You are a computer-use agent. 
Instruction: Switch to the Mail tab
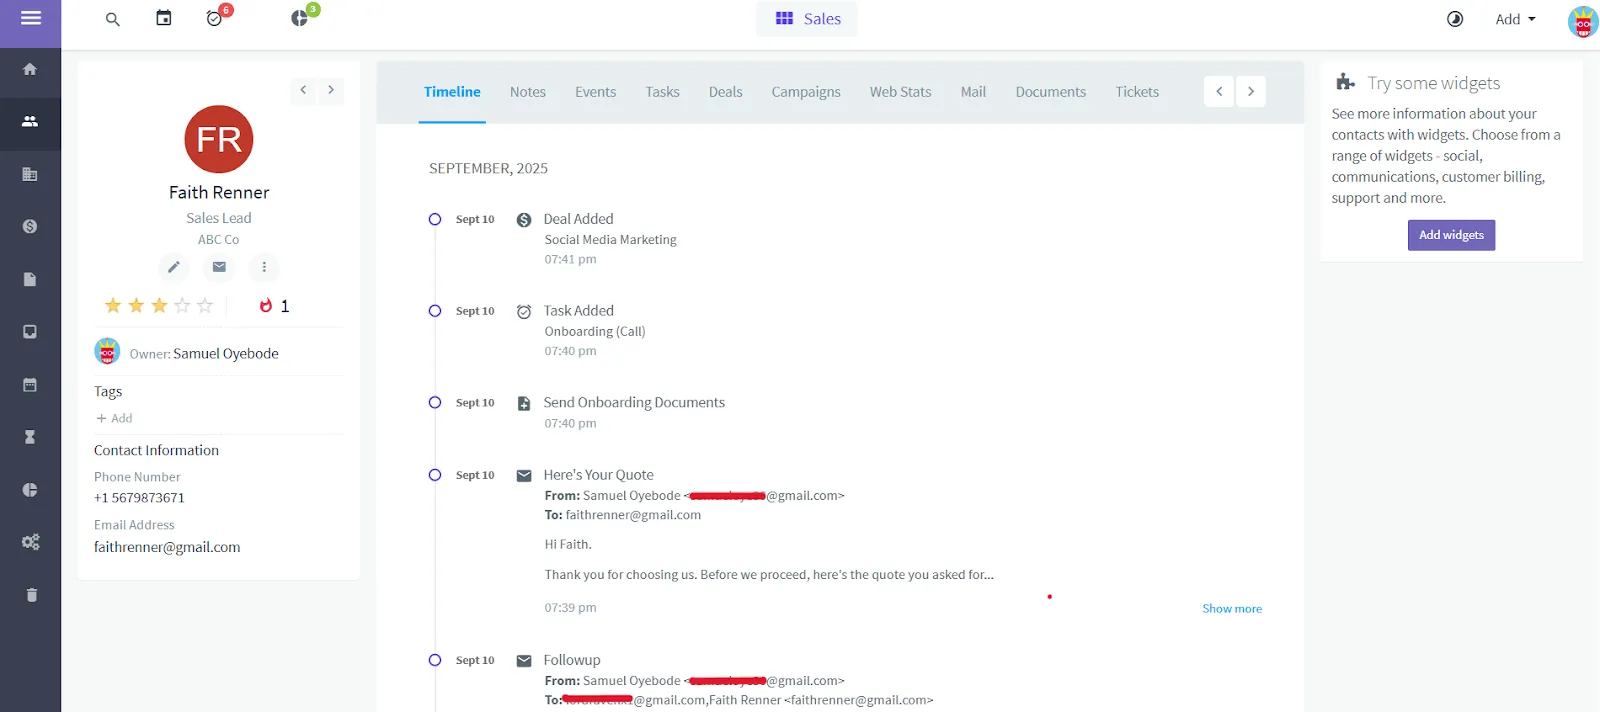[973, 92]
